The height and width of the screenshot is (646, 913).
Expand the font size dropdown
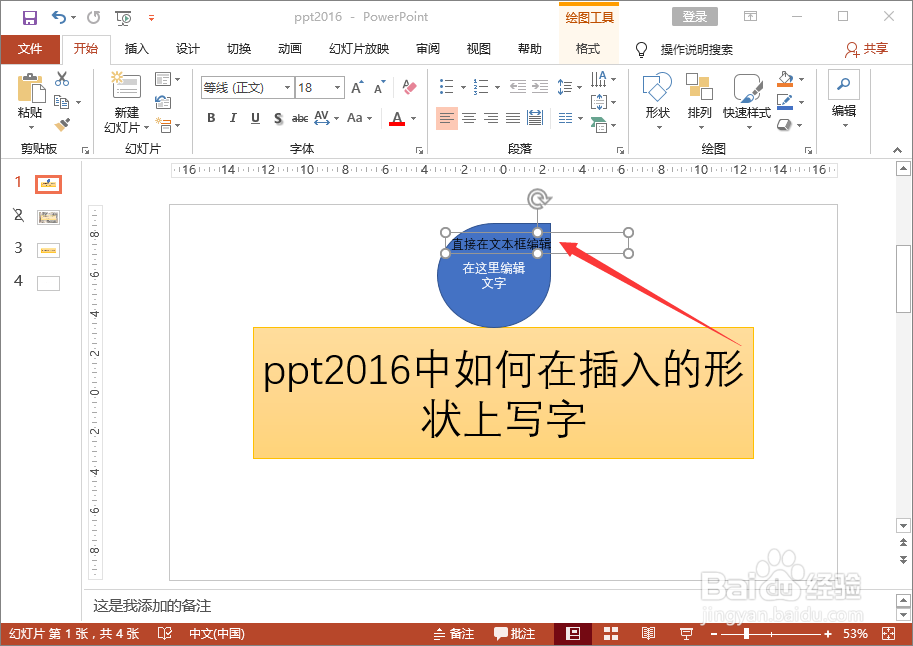(x=339, y=87)
